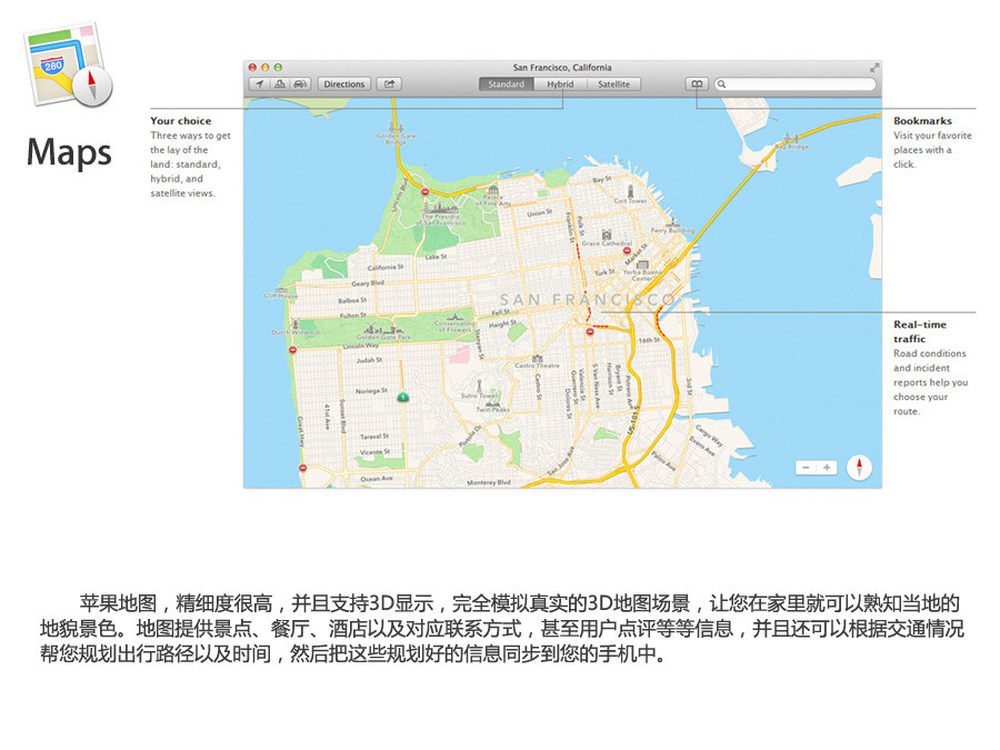
Task: Click the 16th St label
Action: 649,340
